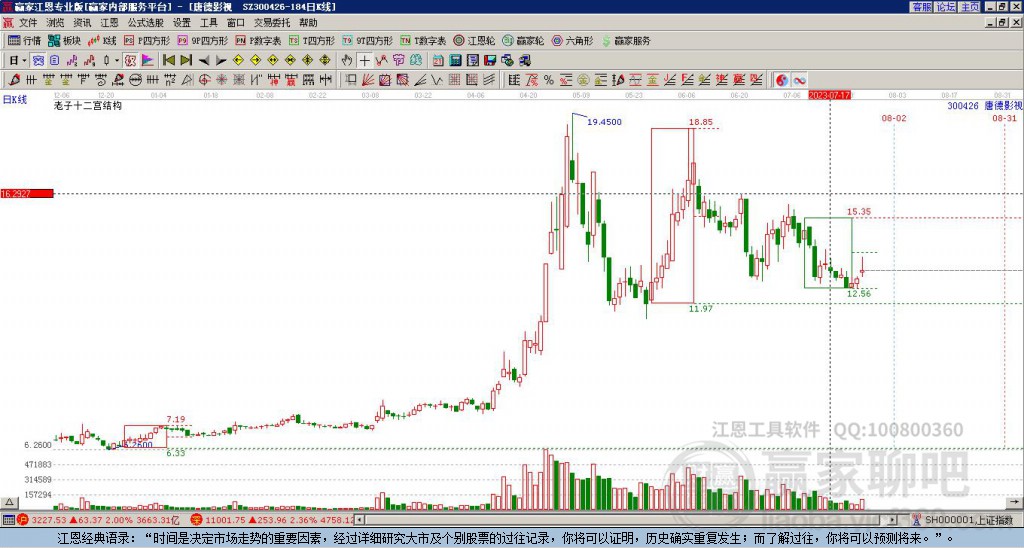Open the T数字表 tool

(x=423, y=40)
